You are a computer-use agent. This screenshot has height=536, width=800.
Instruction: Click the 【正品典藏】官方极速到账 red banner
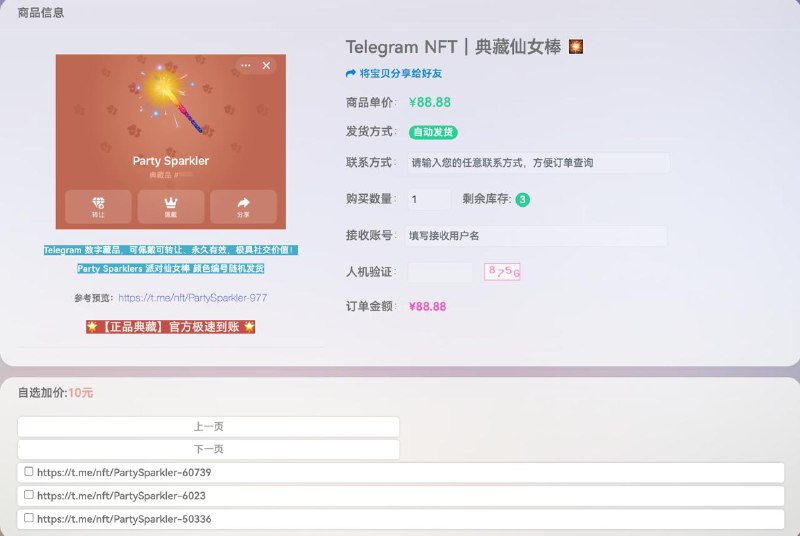[170, 327]
